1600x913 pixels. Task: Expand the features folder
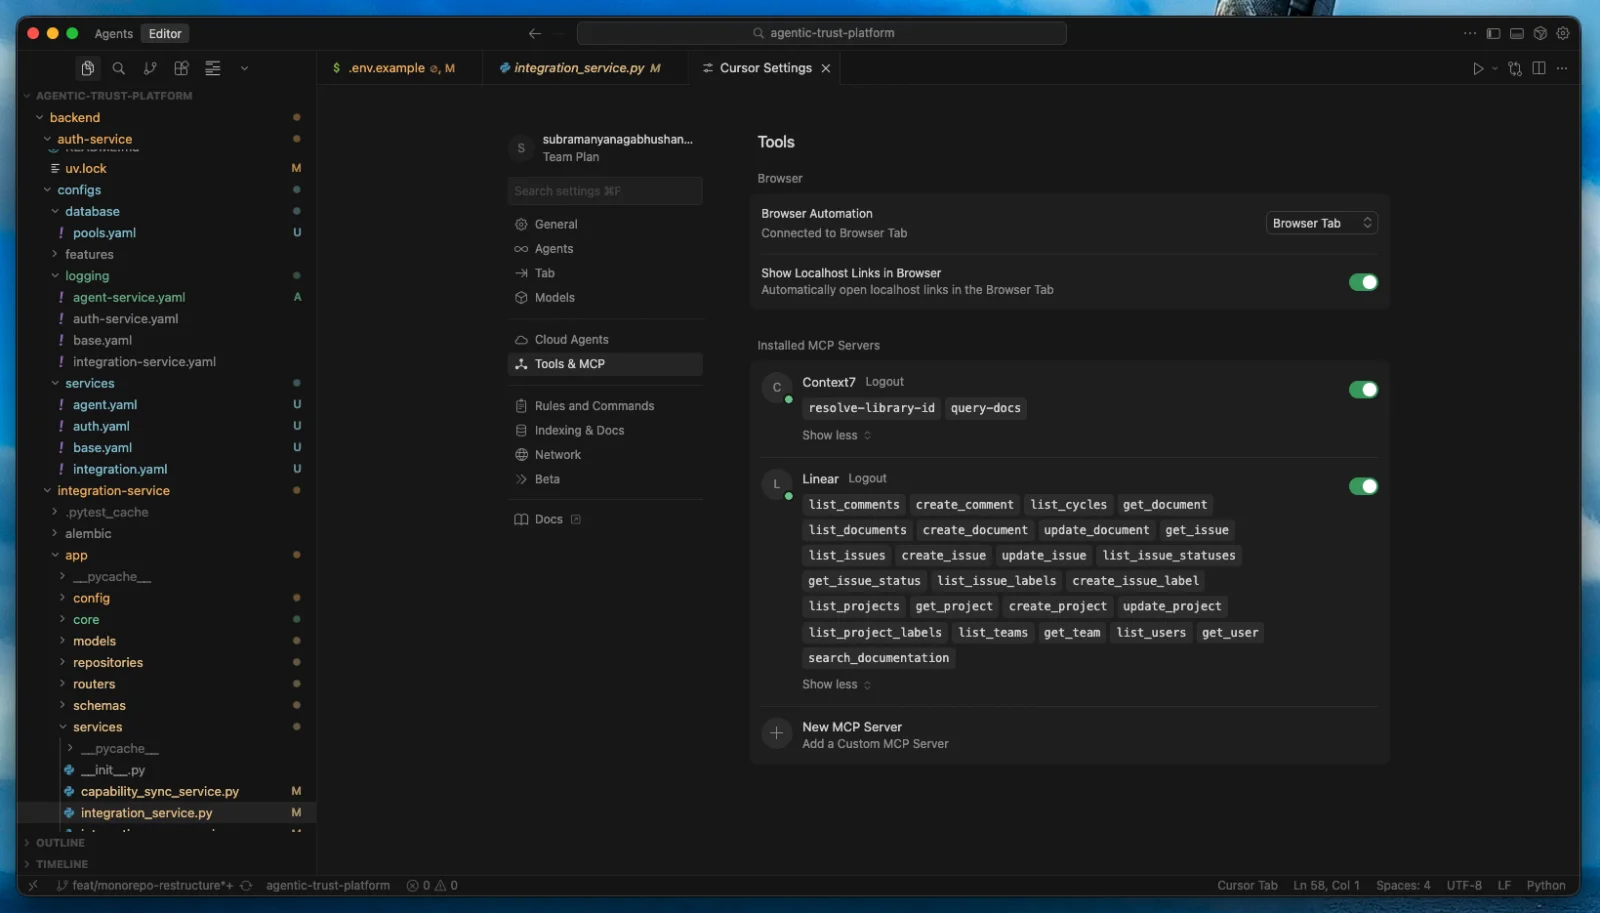89,254
